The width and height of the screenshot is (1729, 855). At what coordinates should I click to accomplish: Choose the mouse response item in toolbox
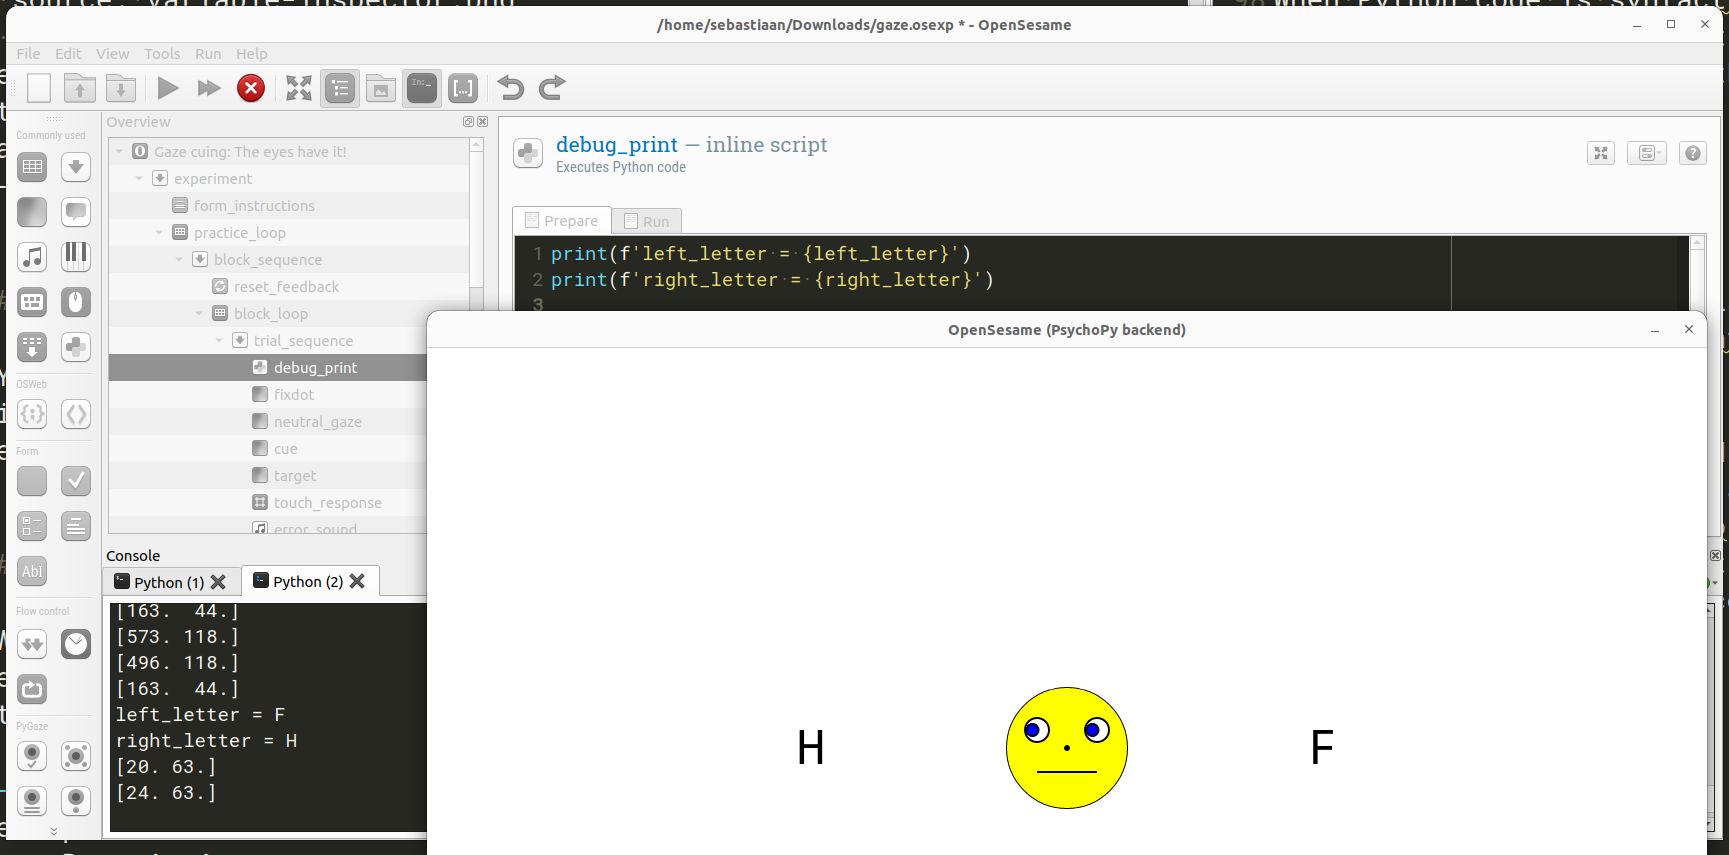tap(76, 302)
